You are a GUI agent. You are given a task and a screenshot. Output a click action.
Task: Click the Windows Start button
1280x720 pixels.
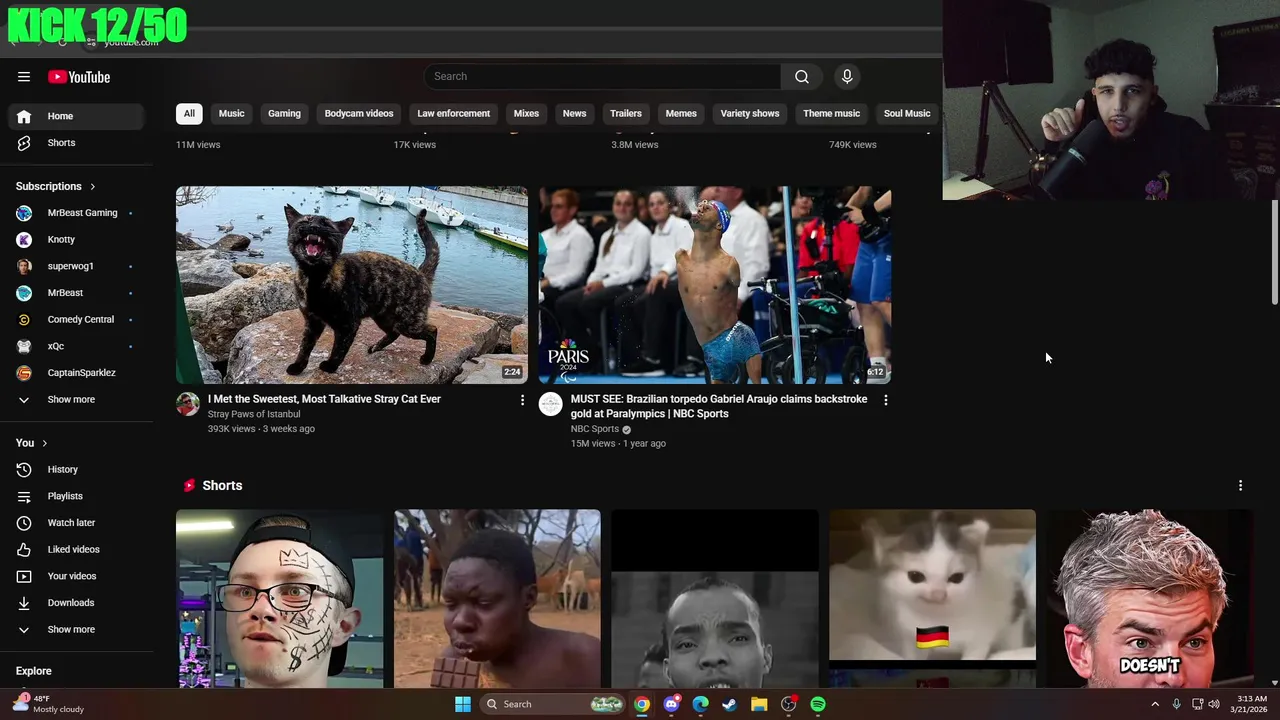pyautogui.click(x=463, y=704)
